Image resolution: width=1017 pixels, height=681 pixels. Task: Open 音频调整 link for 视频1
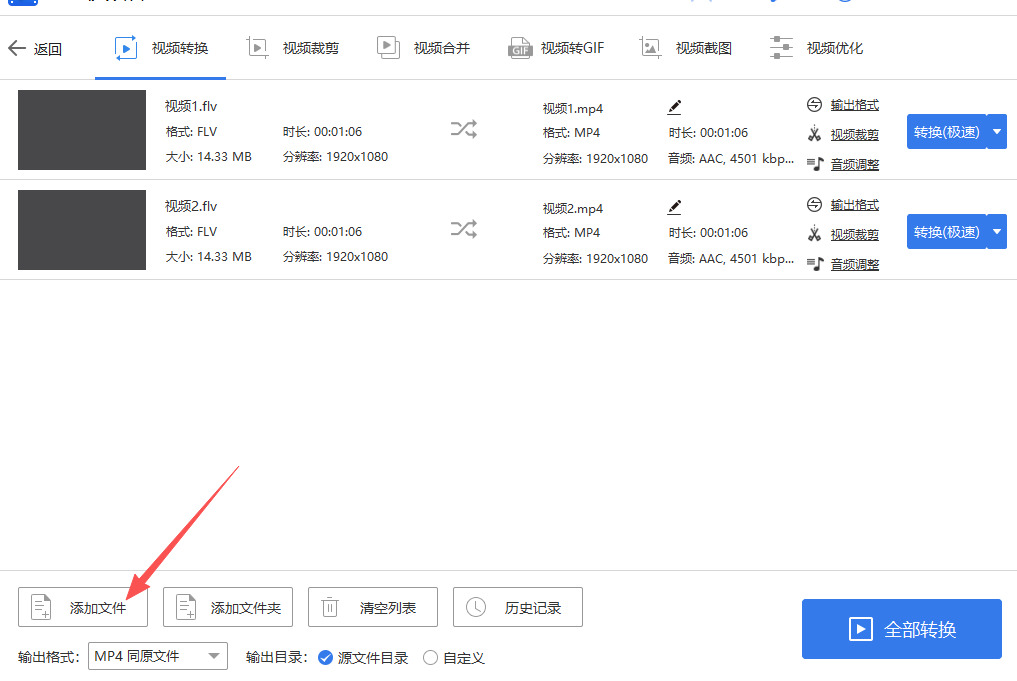855,164
